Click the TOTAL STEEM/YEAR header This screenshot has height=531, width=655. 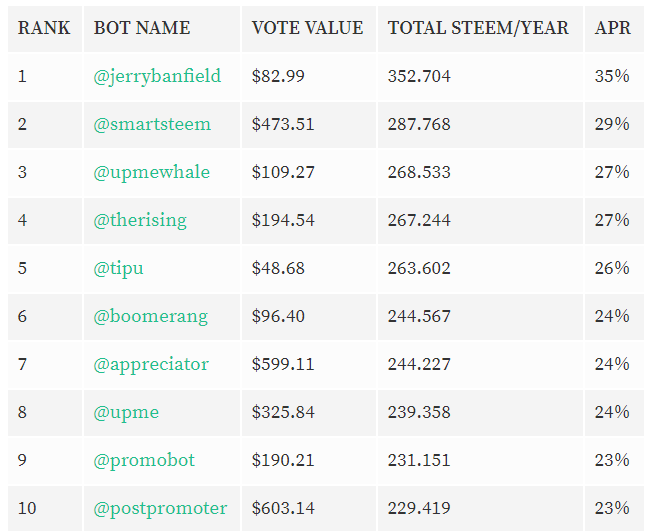pyautogui.click(x=478, y=28)
